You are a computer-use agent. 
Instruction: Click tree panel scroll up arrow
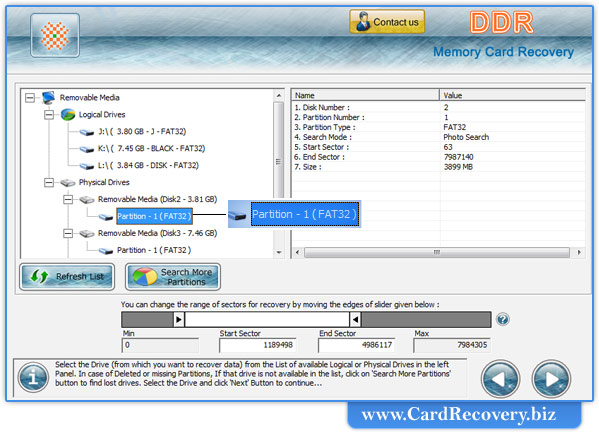[279, 95]
